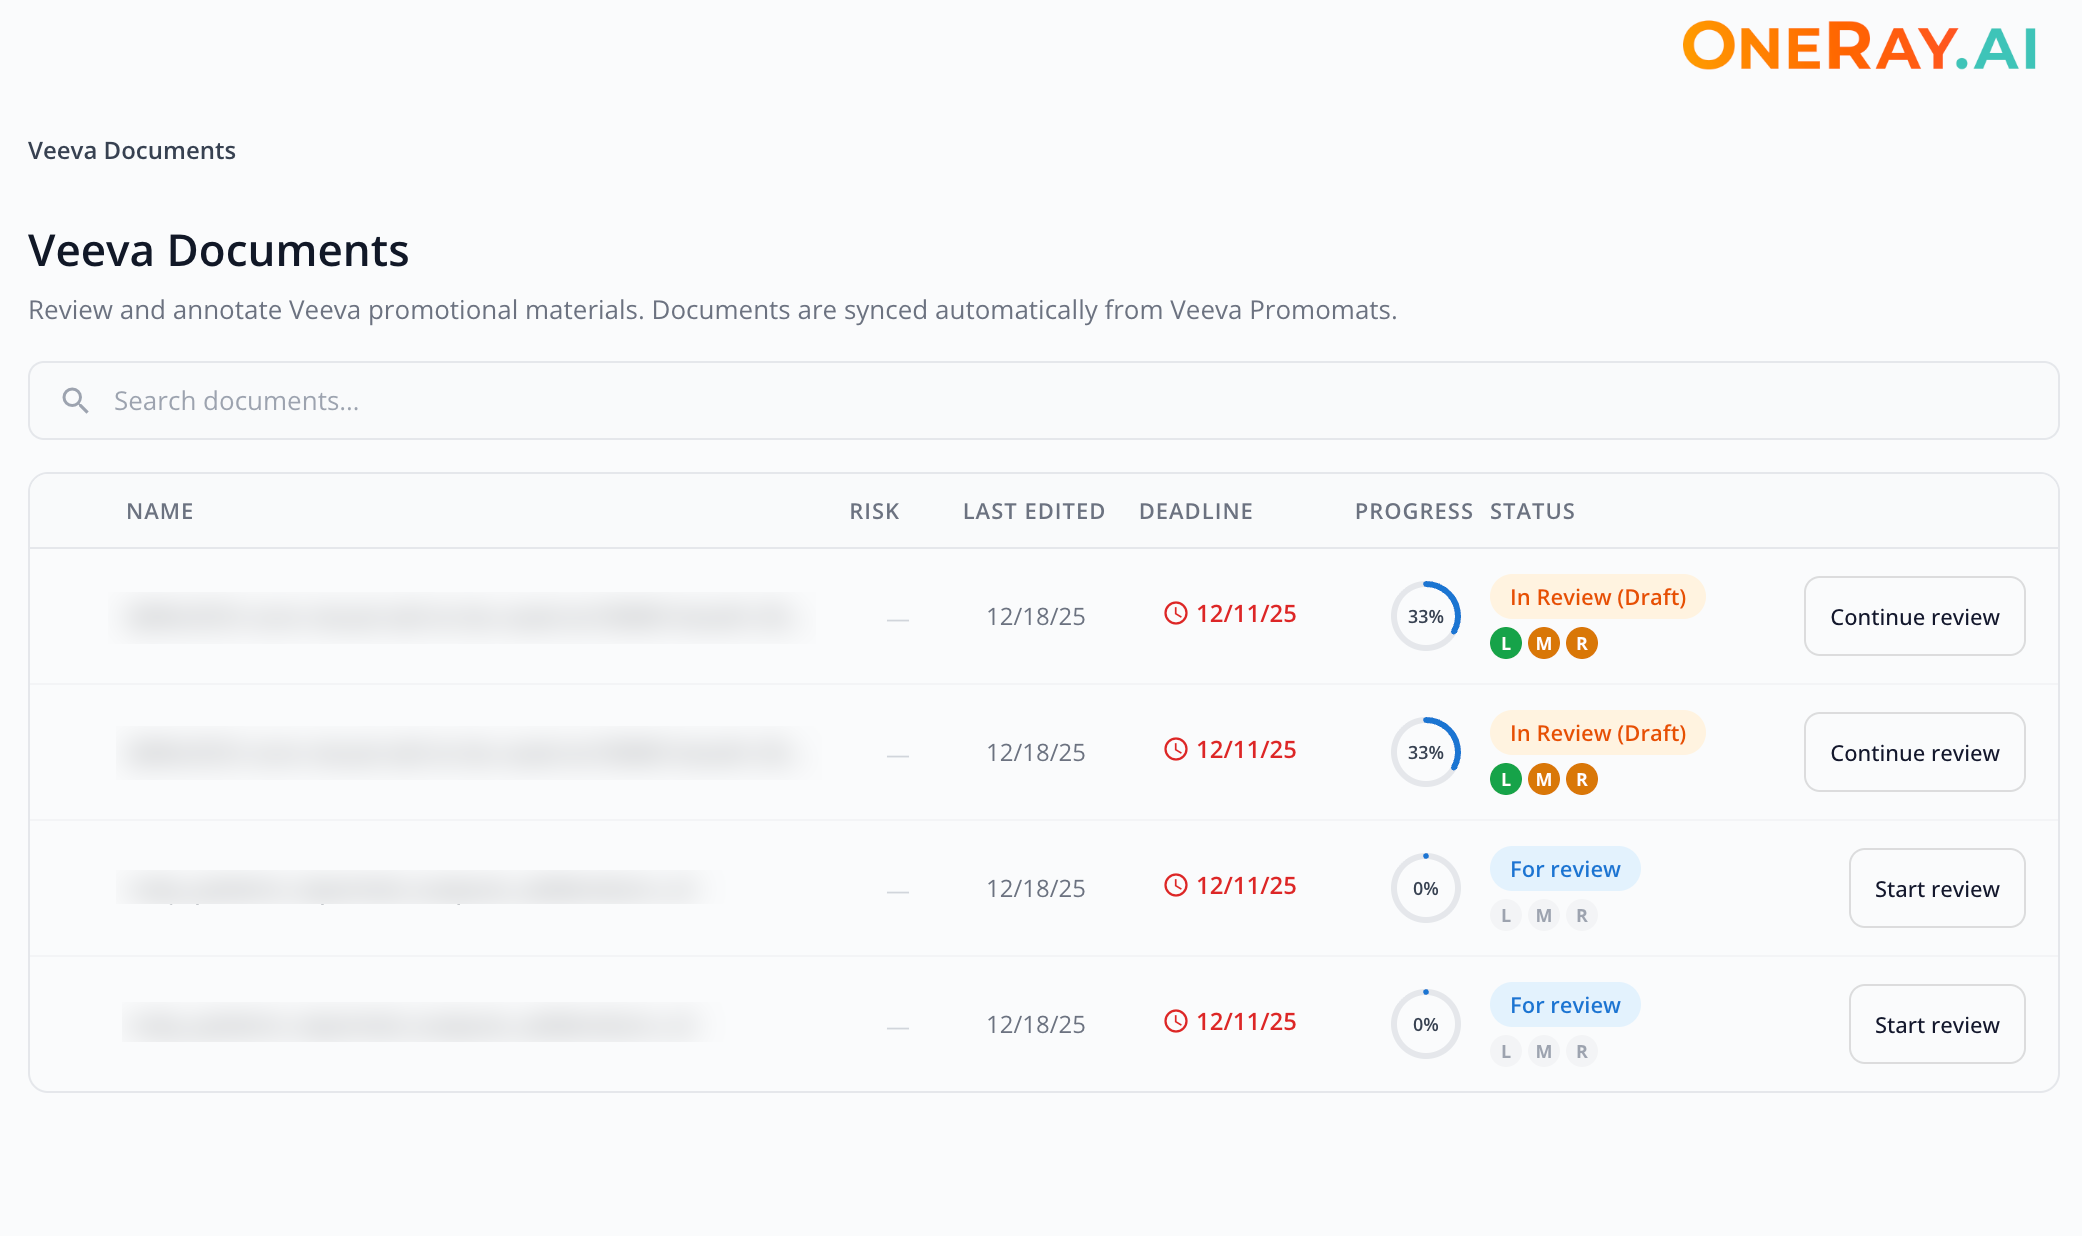Image resolution: width=2082 pixels, height=1236 pixels.
Task: Sort the table by the RISK column
Action: (874, 510)
